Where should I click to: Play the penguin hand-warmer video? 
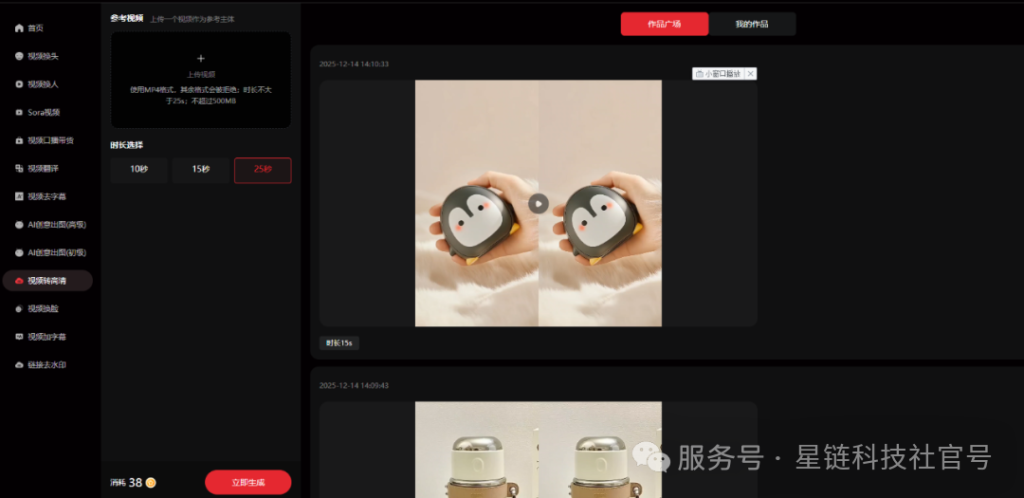(538, 204)
